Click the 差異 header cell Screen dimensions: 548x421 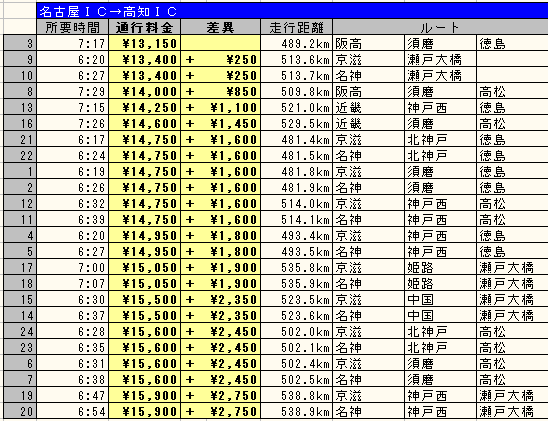[x=220, y=27]
